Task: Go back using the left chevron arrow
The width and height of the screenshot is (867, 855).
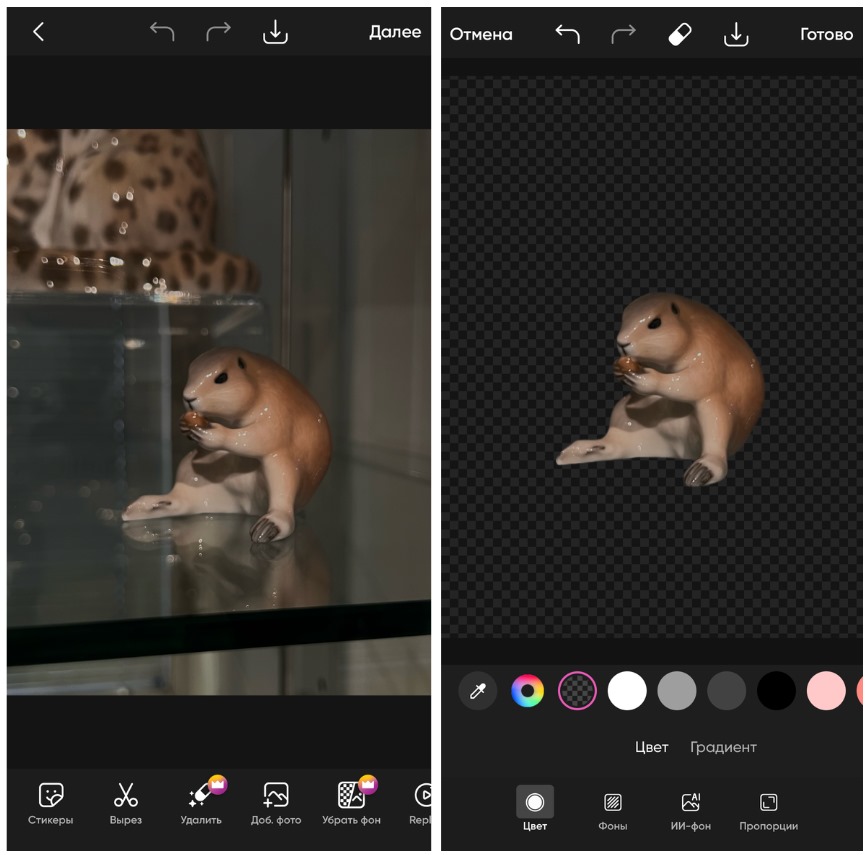Action: 38,32
